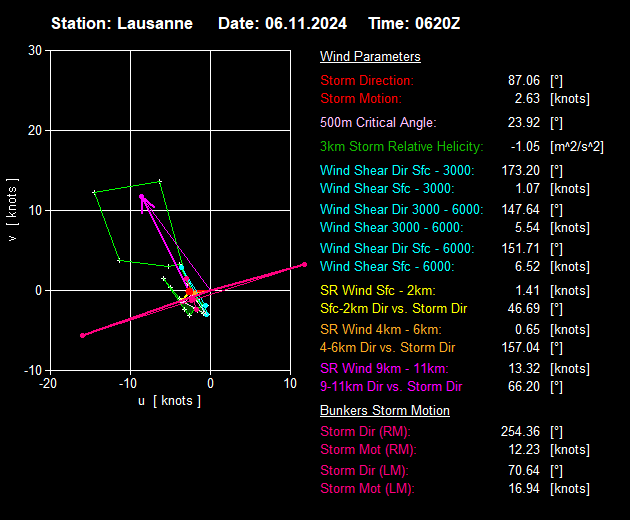Click the 'Time: 0620Z' text
The width and height of the screenshot is (630, 520).
[414, 23]
